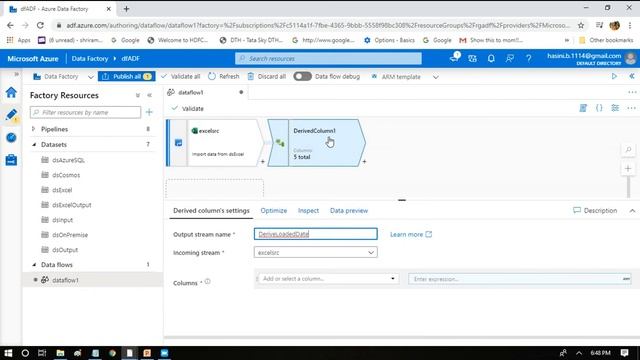
Task: Collapse the Factory Resources panel
Action: (150, 95)
